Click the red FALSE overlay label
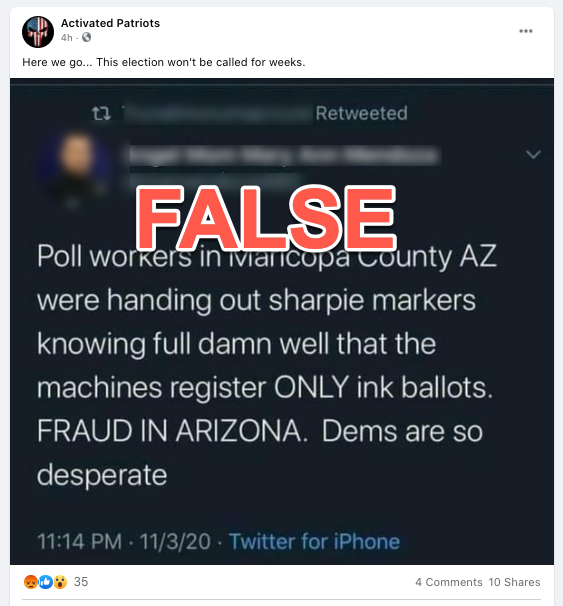This screenshot has width=563, height=606. tap(267, 218)
